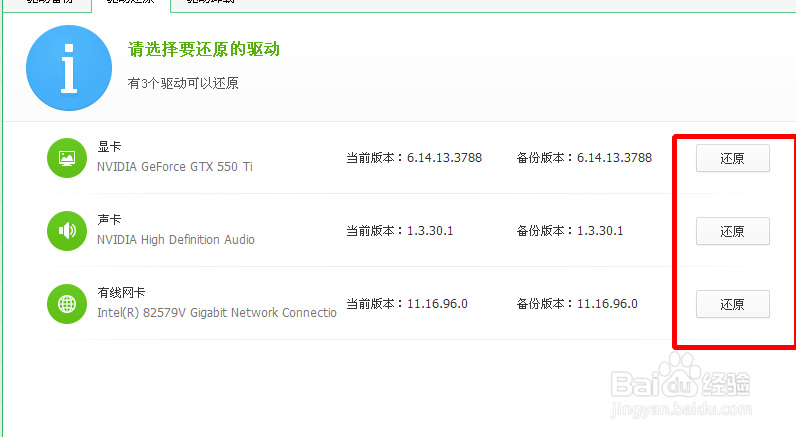Click the graphics card current version 6.14.13.3788
This screenshot has height=437, width=796.
click(444, 158)
